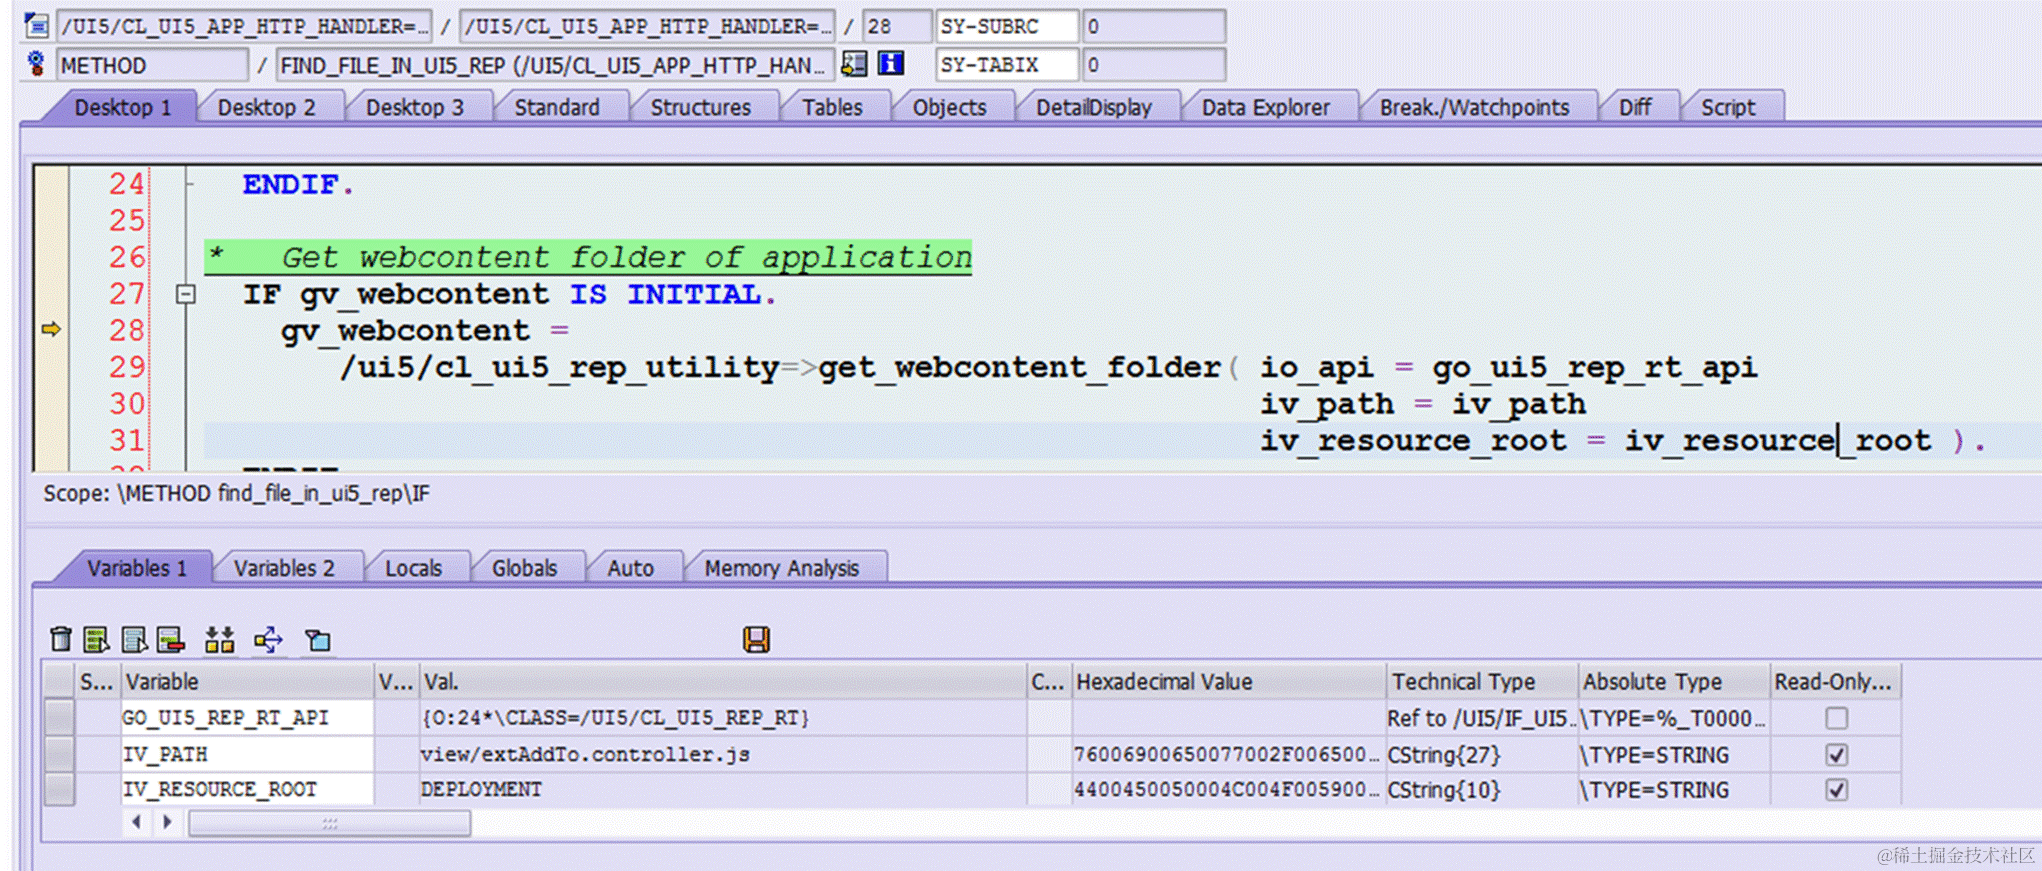Click the table scroll-left arrow
Viewport: 2042px width, 871px height.
(x=136, y=822)
